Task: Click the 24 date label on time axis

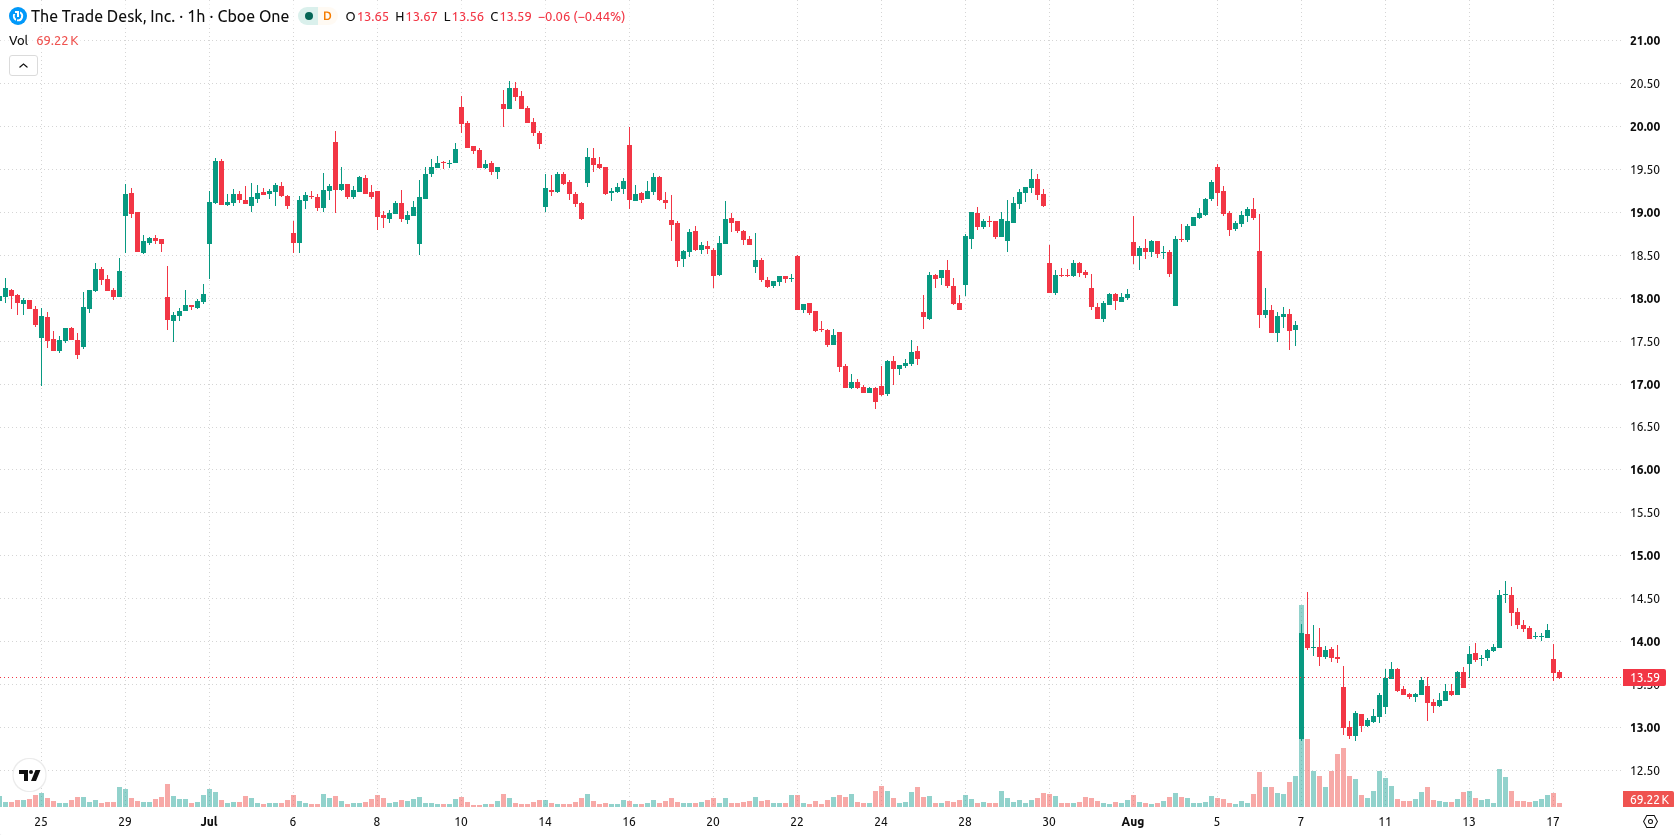Action: pyautogui.click(x=881, y=822)
